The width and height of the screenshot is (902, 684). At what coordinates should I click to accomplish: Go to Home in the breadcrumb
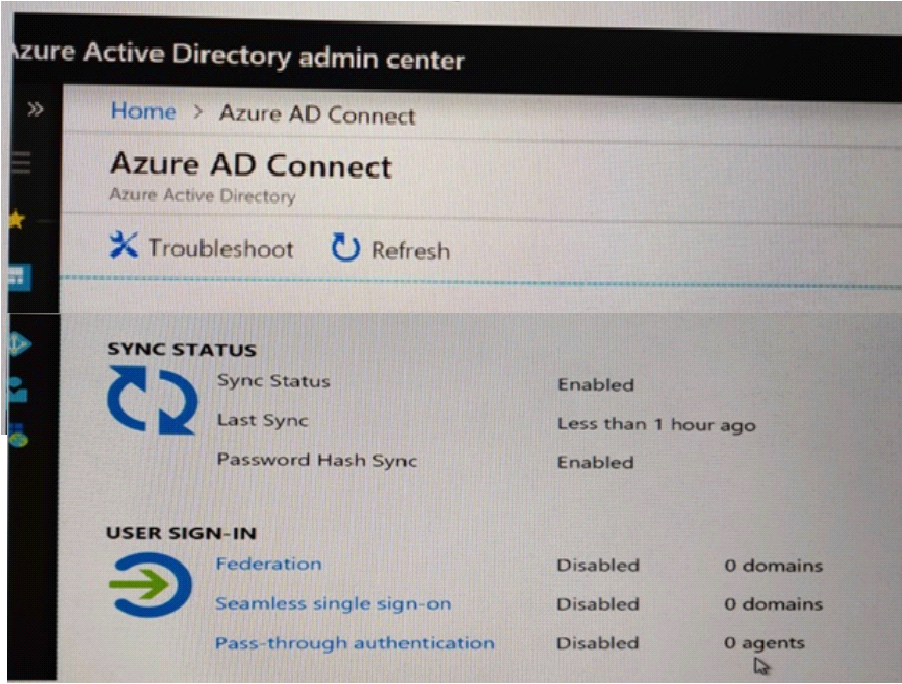[143, 110]
